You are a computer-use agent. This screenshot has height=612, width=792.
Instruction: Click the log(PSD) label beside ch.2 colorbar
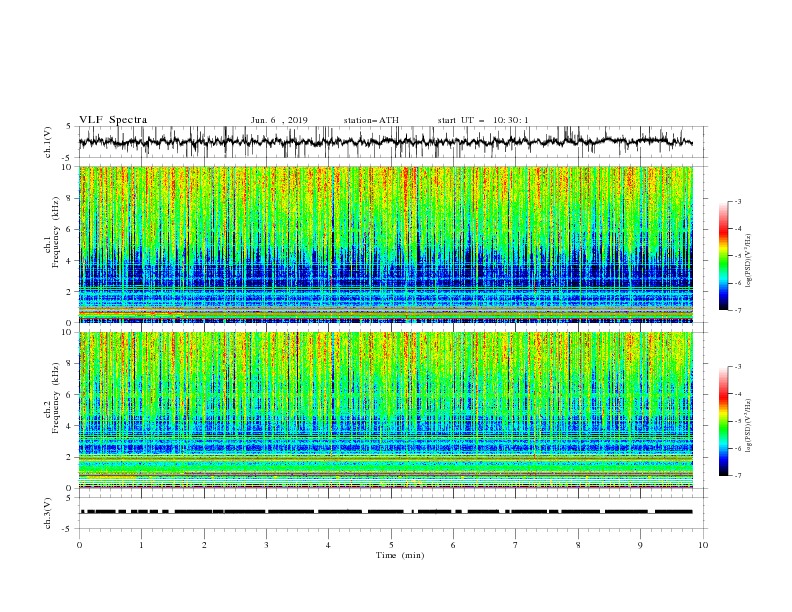[x=748, y=425]
